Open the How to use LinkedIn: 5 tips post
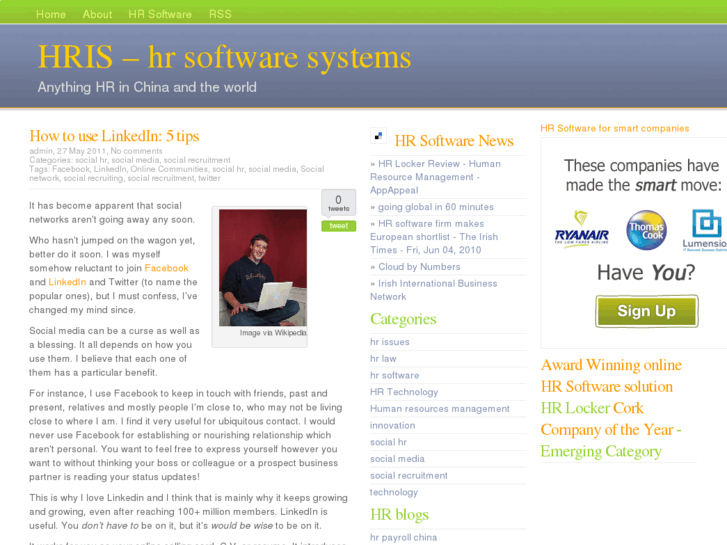Viewport: 727px width, 545px height. click(114, 136)
